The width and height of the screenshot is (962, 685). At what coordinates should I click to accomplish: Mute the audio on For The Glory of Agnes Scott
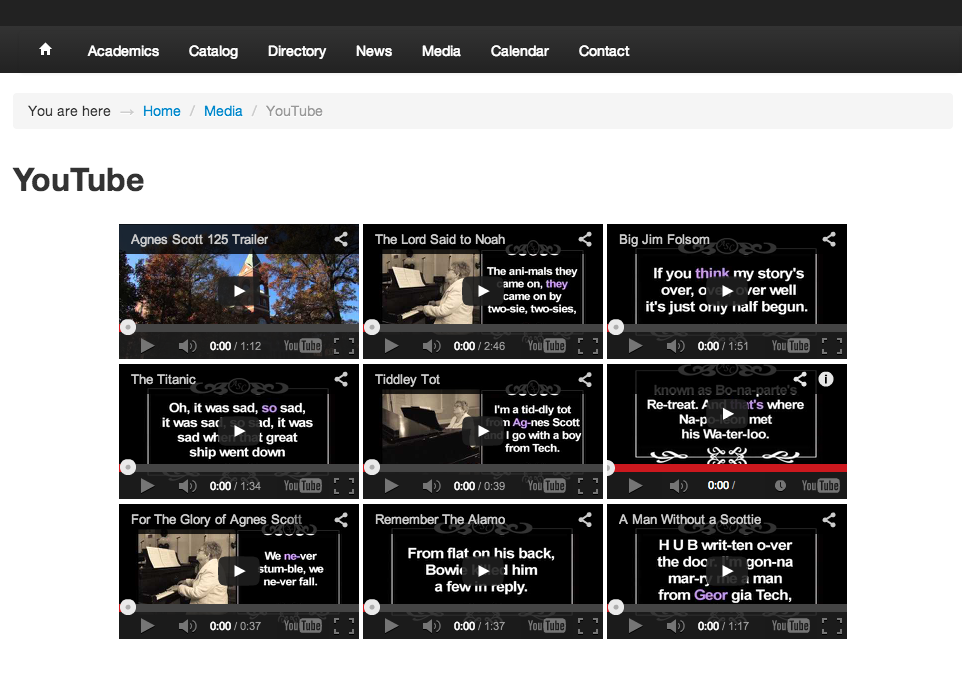click(188, 625)
